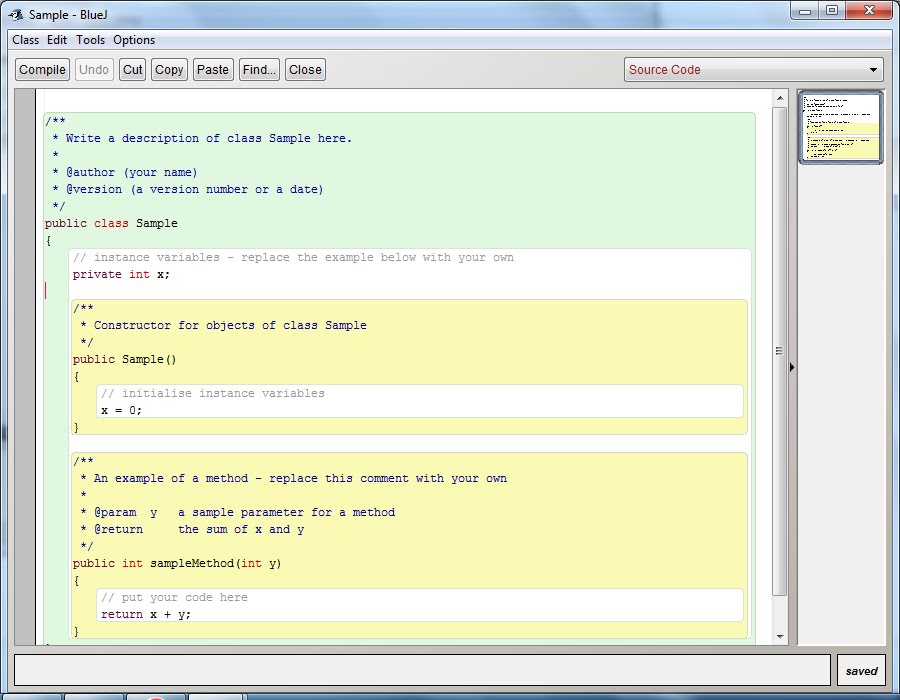The height and width of the screenshot is (700, 900).
Task: Copy the current selection
Action: 168,69
